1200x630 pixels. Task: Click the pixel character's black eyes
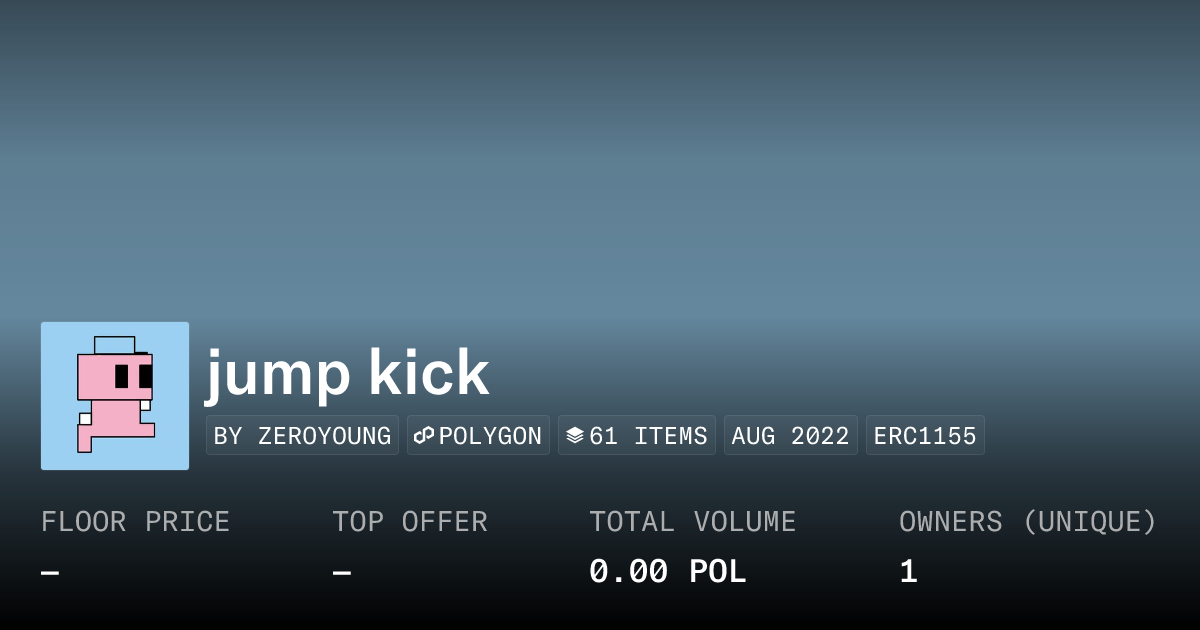point(133,376)
